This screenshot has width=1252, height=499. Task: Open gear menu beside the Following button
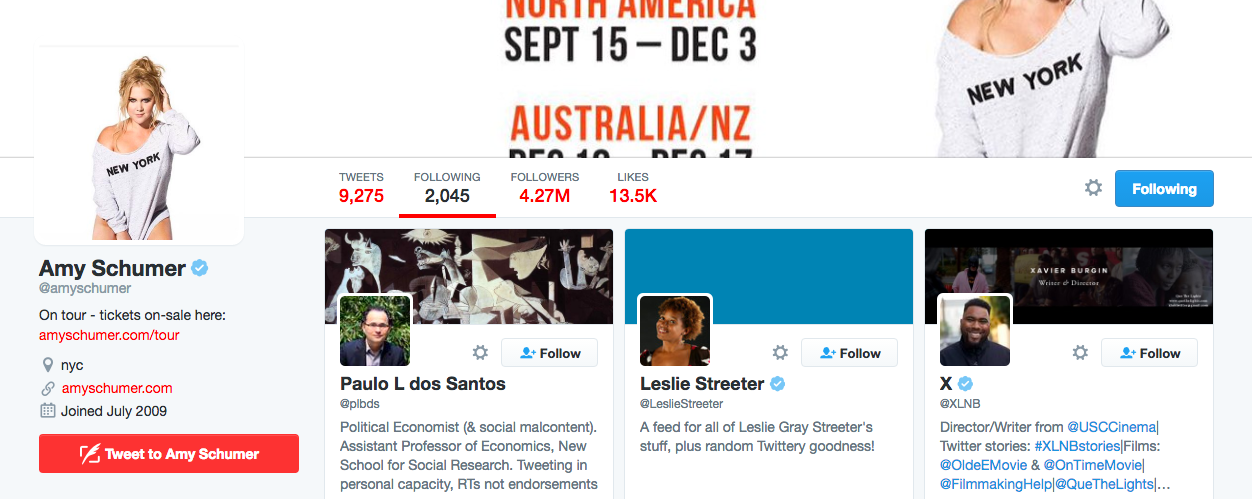tap(1093, 188)
